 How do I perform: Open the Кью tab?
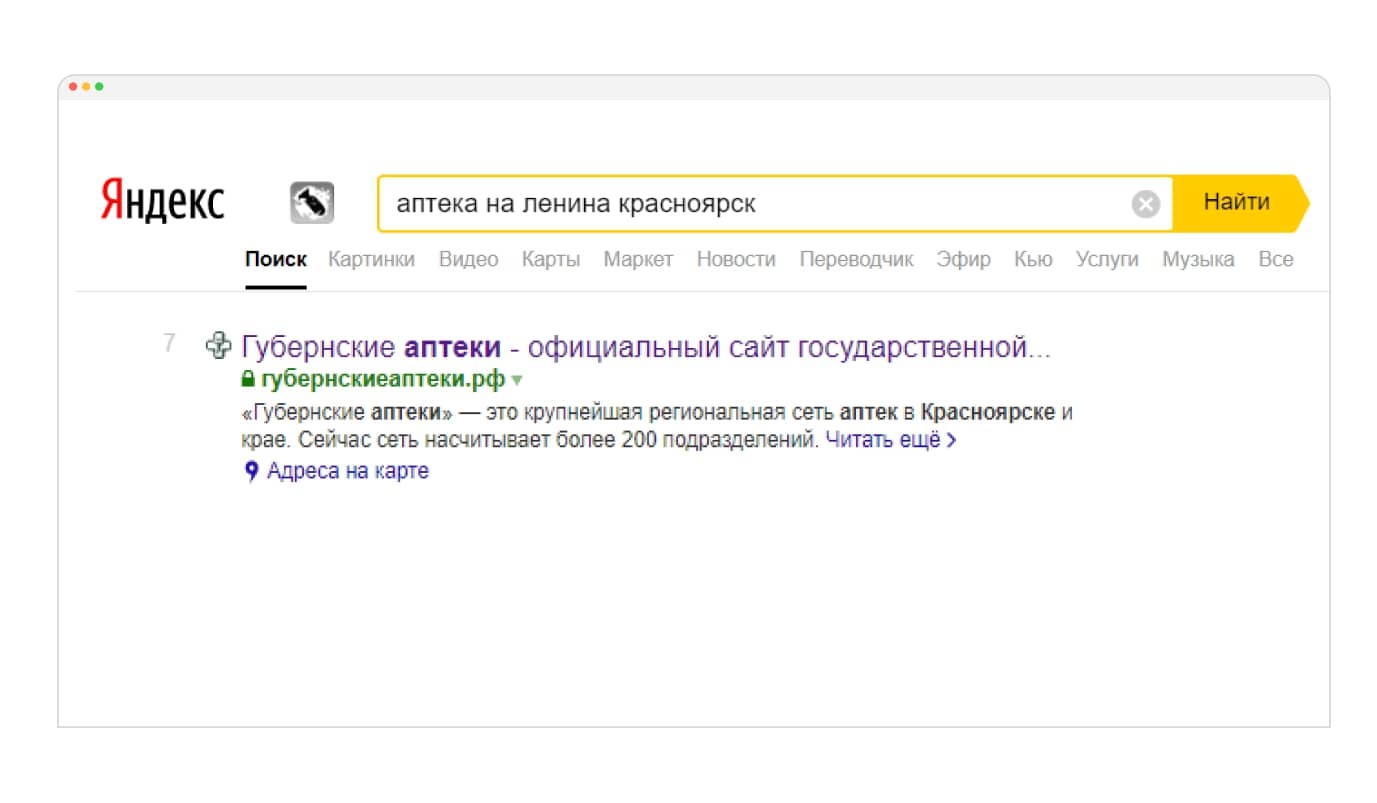coord(1033,259)
